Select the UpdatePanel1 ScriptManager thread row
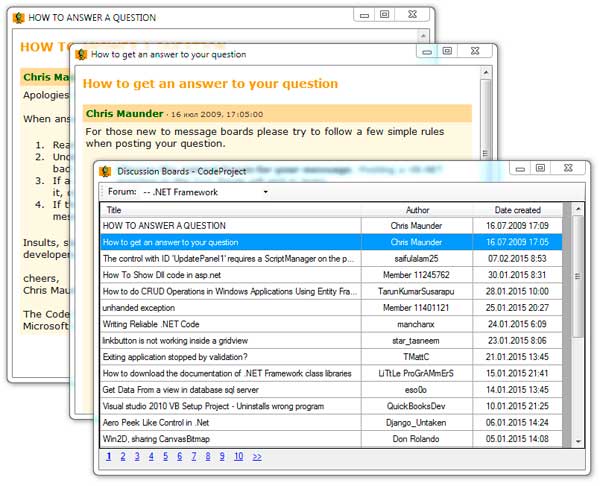 point(331,259)
